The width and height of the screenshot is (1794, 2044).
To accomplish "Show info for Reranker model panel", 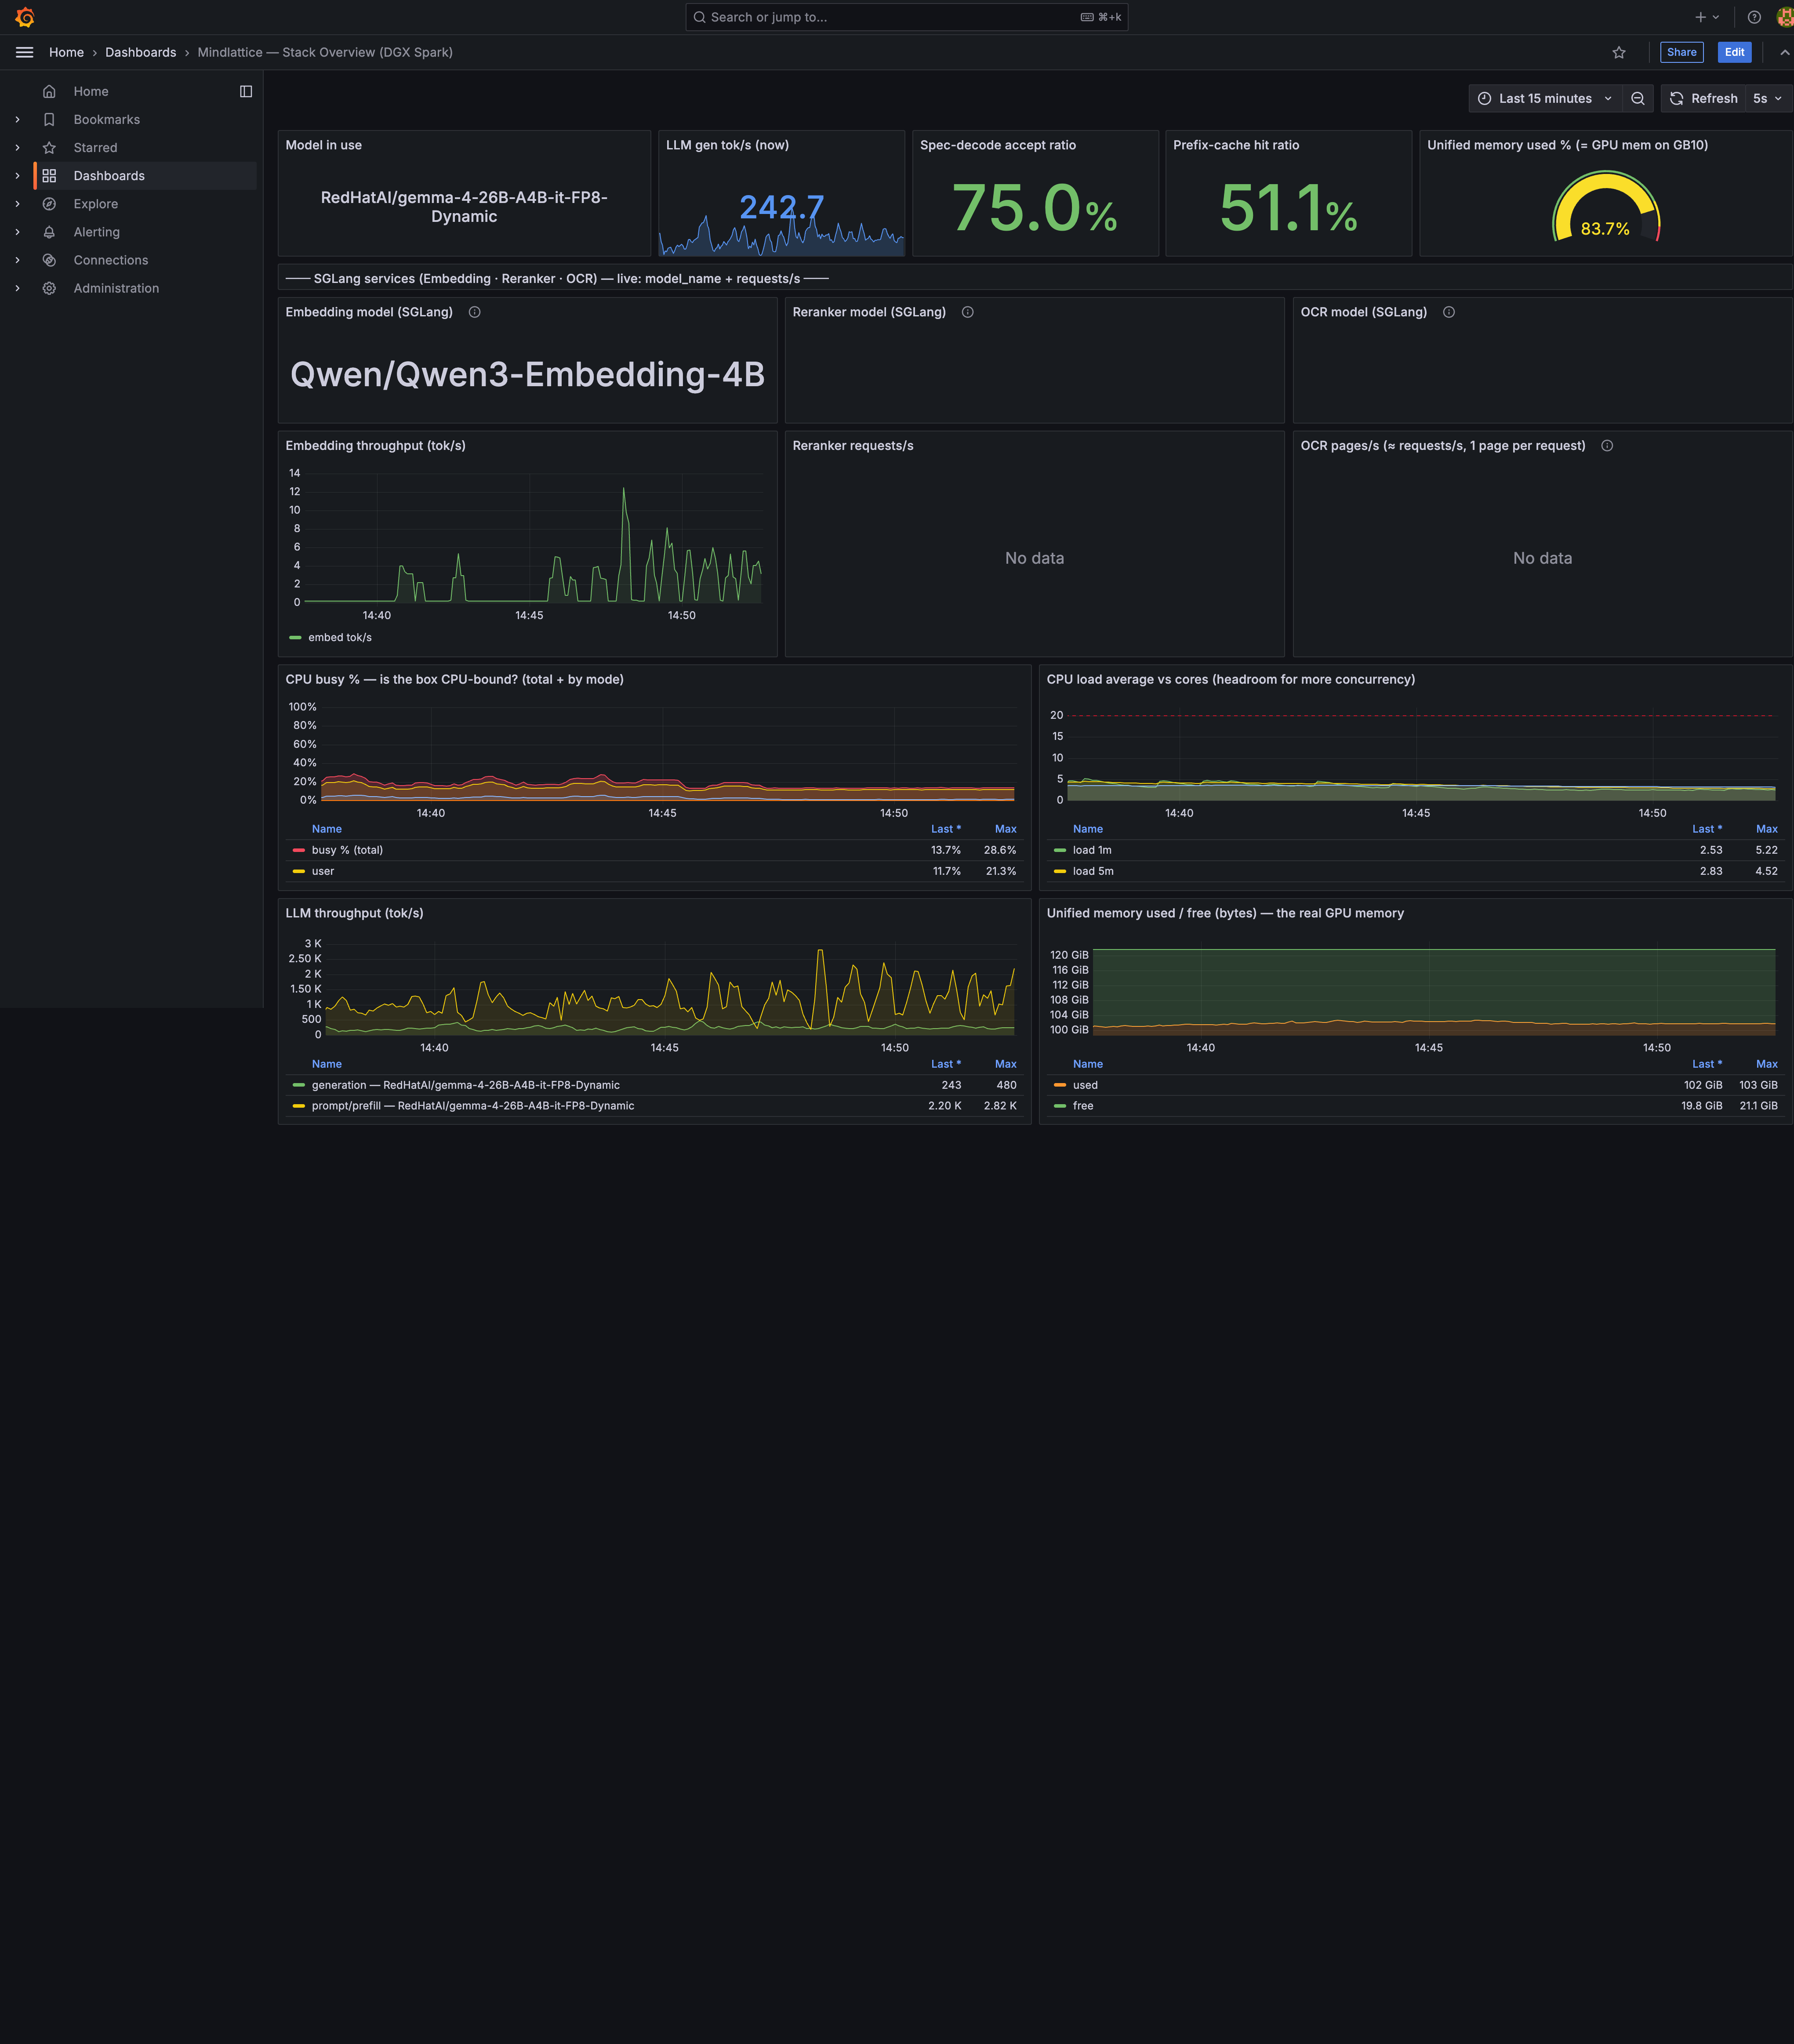I will click(968, 312).
